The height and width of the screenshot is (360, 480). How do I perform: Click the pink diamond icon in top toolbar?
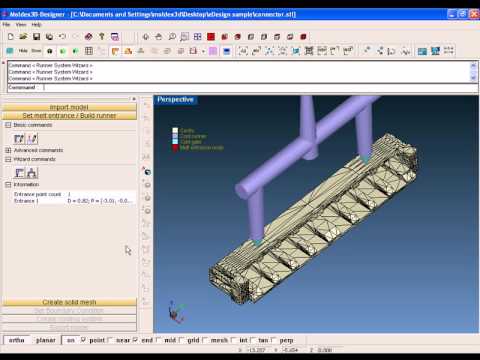point(88,37)
